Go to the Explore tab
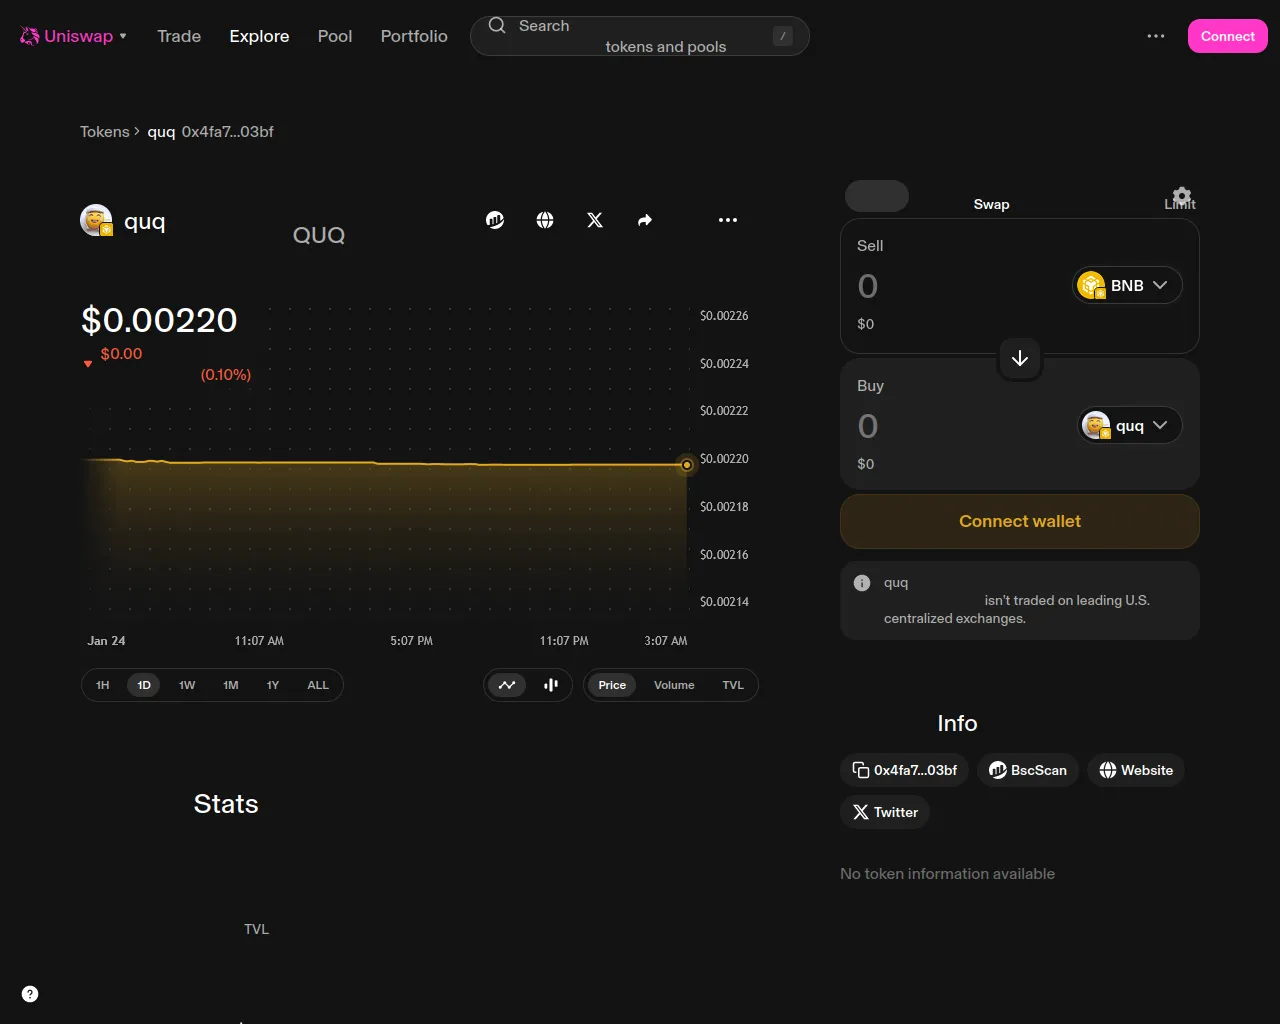 259,36
